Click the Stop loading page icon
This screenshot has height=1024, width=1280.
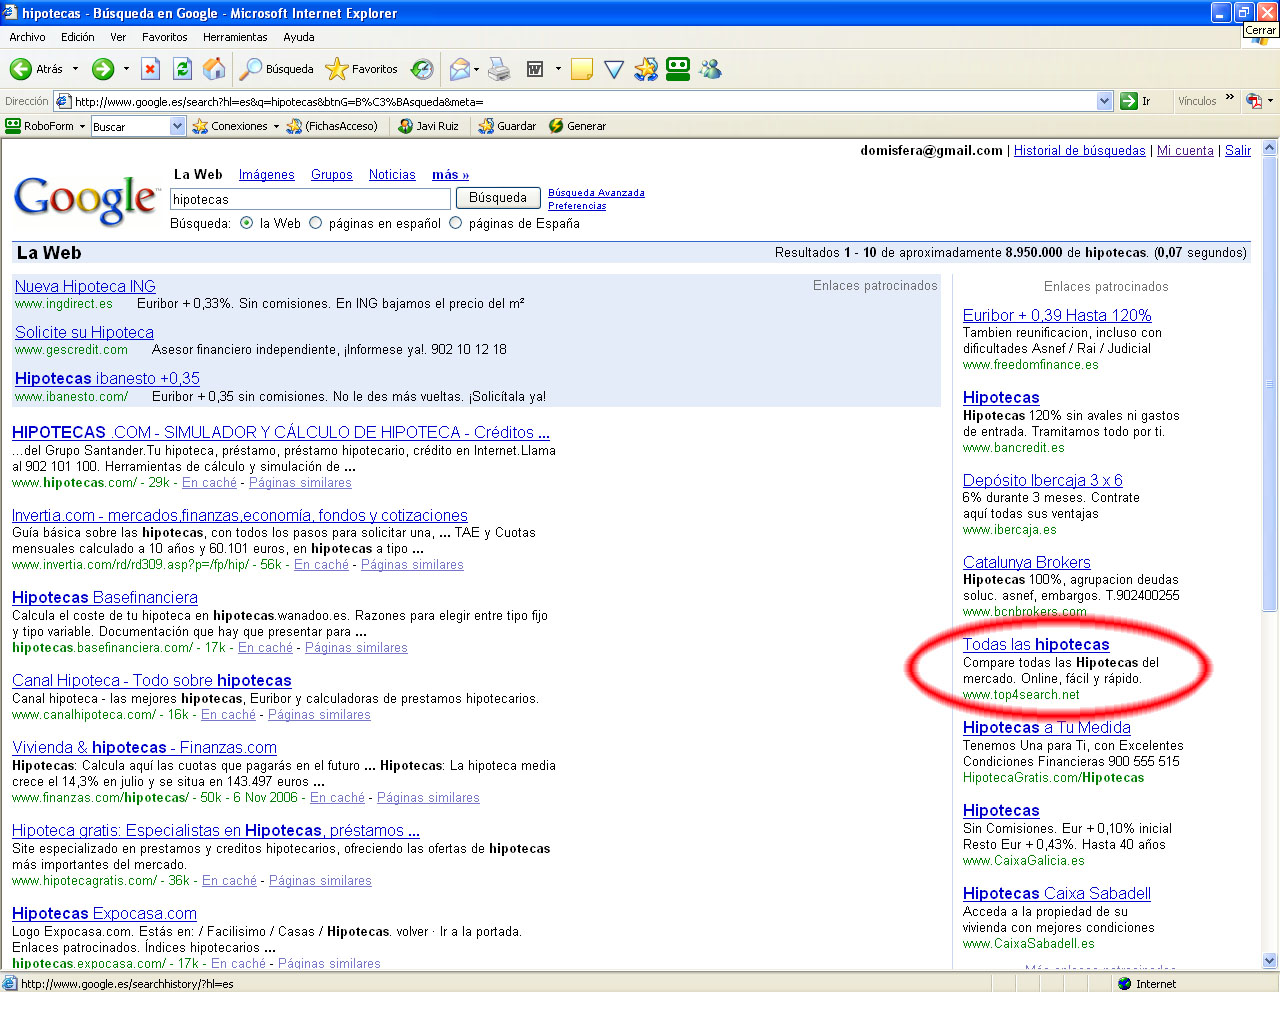[150, 69]
